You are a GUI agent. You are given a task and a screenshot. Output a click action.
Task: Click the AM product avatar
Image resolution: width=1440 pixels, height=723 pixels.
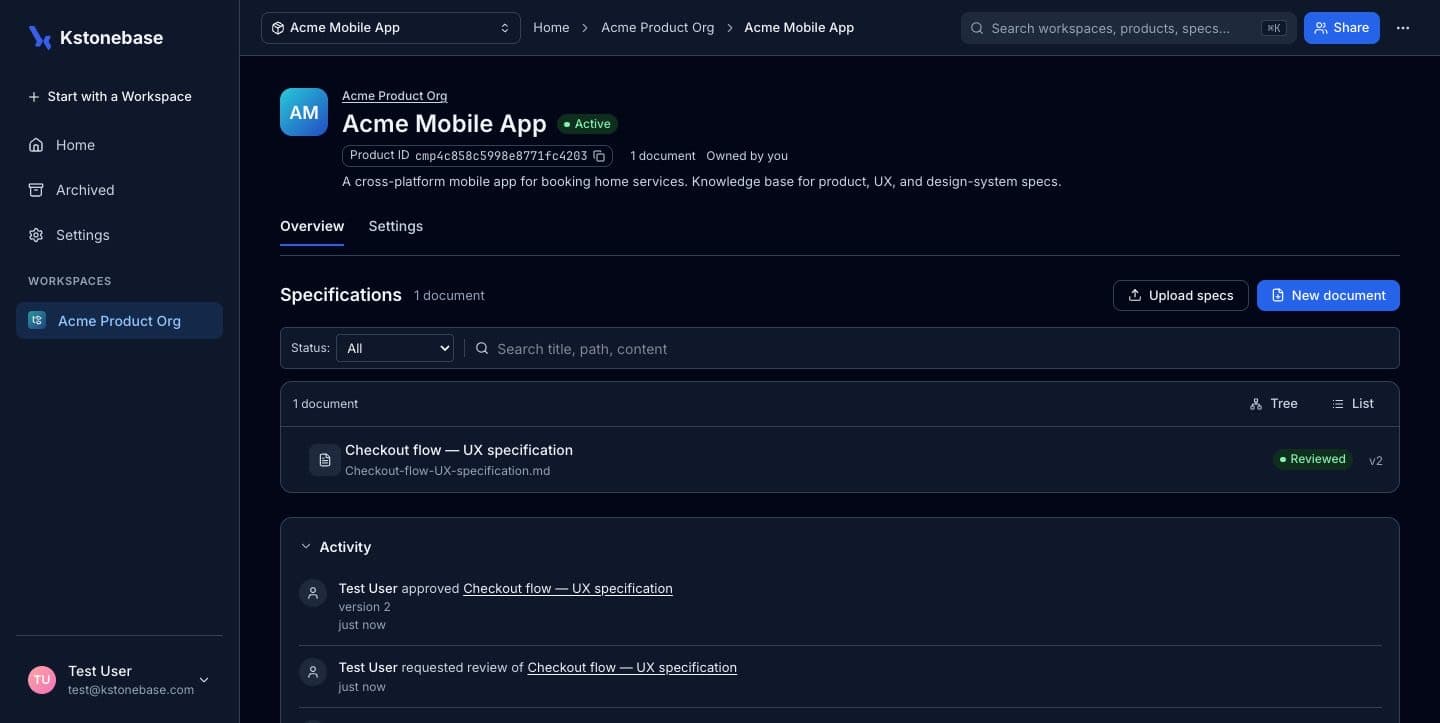pyautogui.click(x=304, y=112)
